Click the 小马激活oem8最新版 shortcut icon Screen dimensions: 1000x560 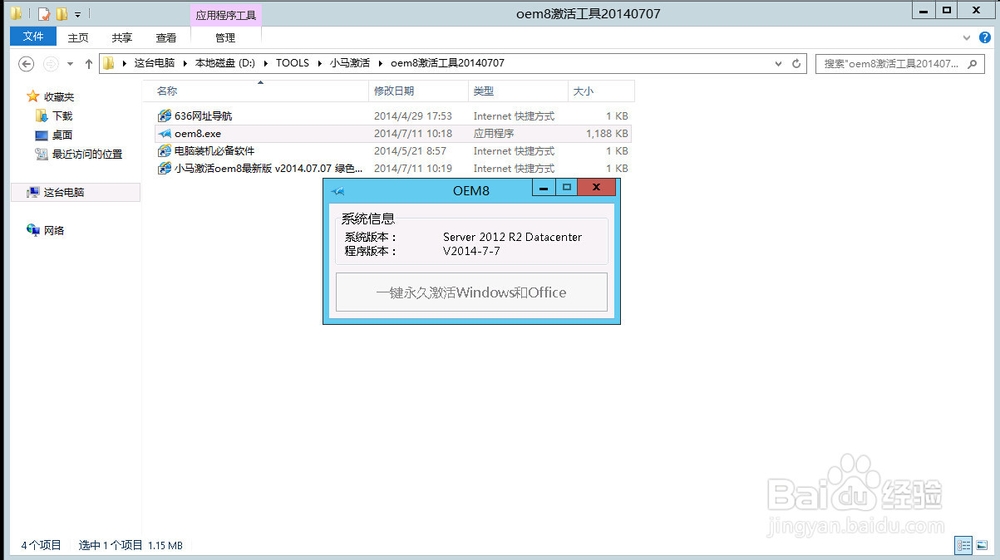165,168
